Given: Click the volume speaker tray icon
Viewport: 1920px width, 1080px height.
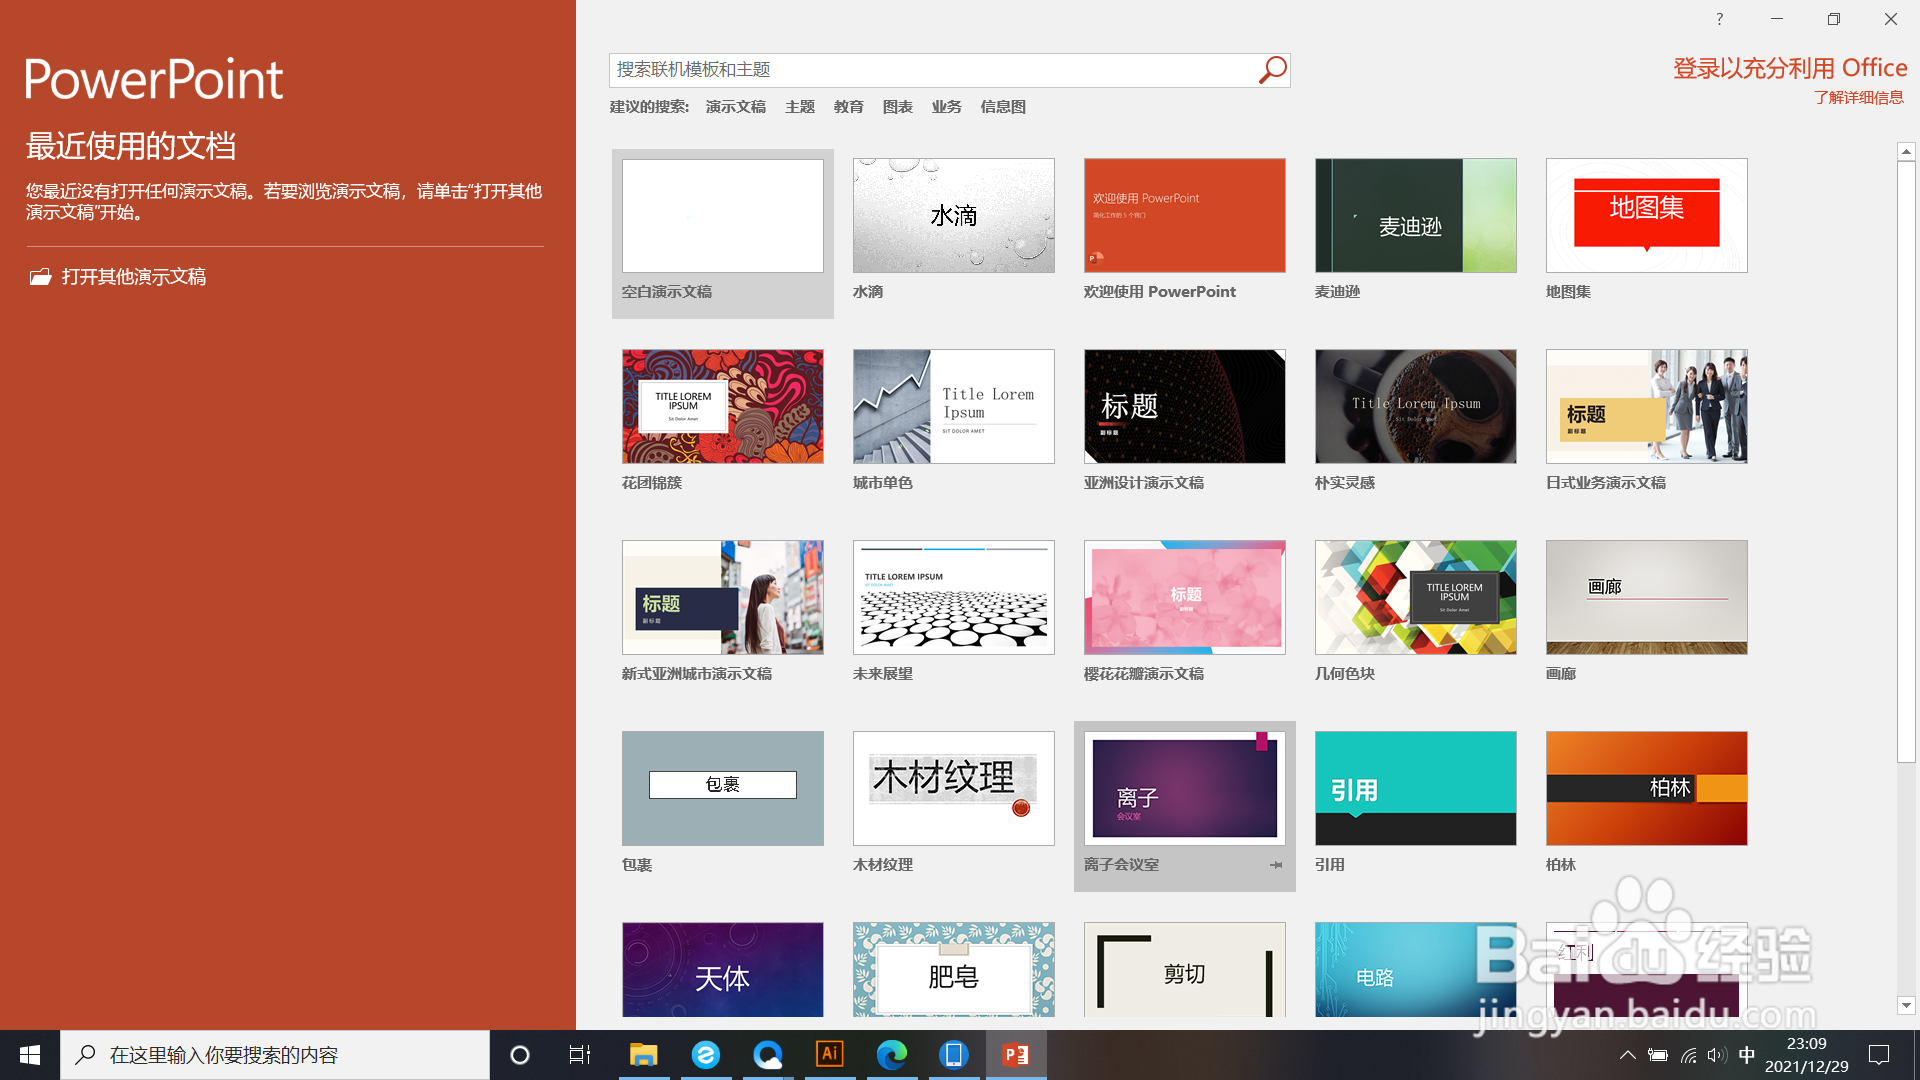Looking at the screenshot, I should point(1717,1055).
